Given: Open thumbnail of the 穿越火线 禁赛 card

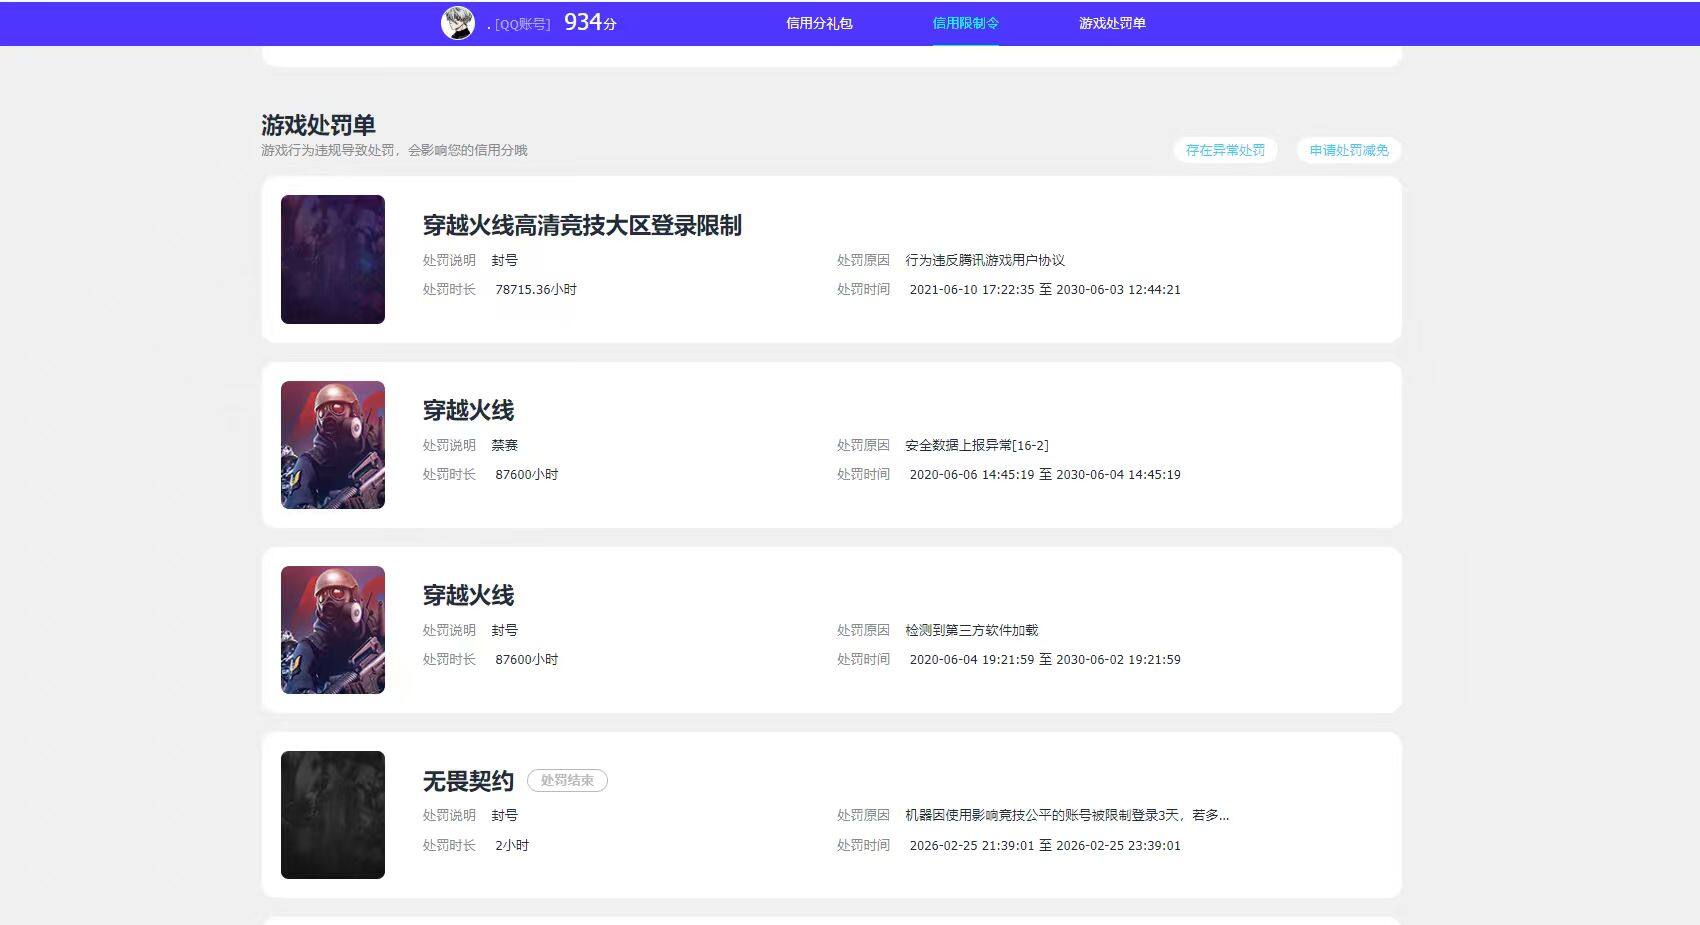Looking at the screenshot, I should pyautogui.click(x=333, y=445).
